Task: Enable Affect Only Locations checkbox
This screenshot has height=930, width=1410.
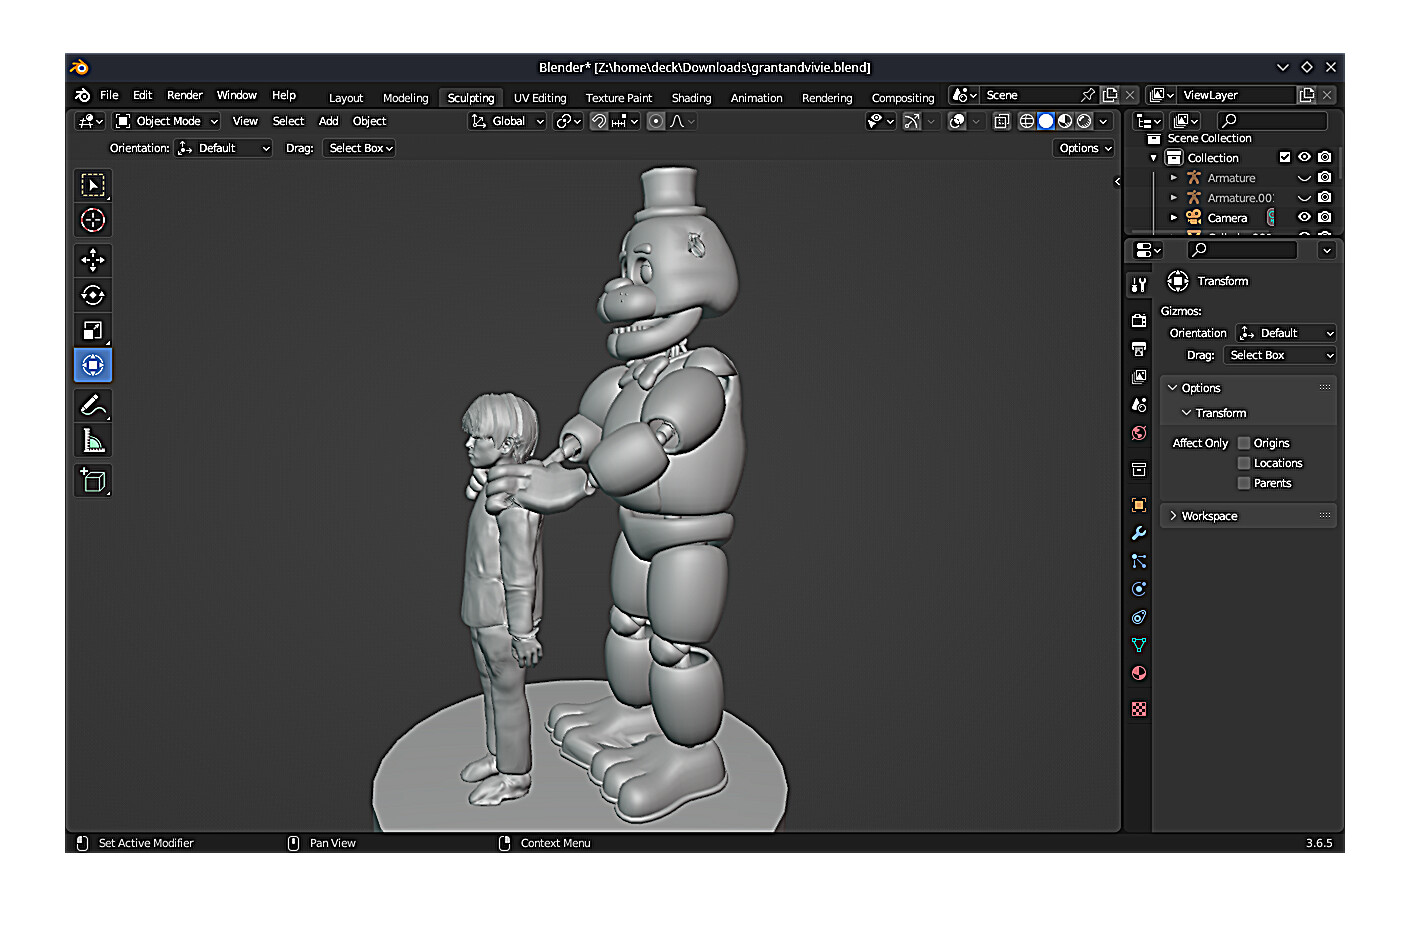Action: pyautogui.click(x=1244, y=463)
